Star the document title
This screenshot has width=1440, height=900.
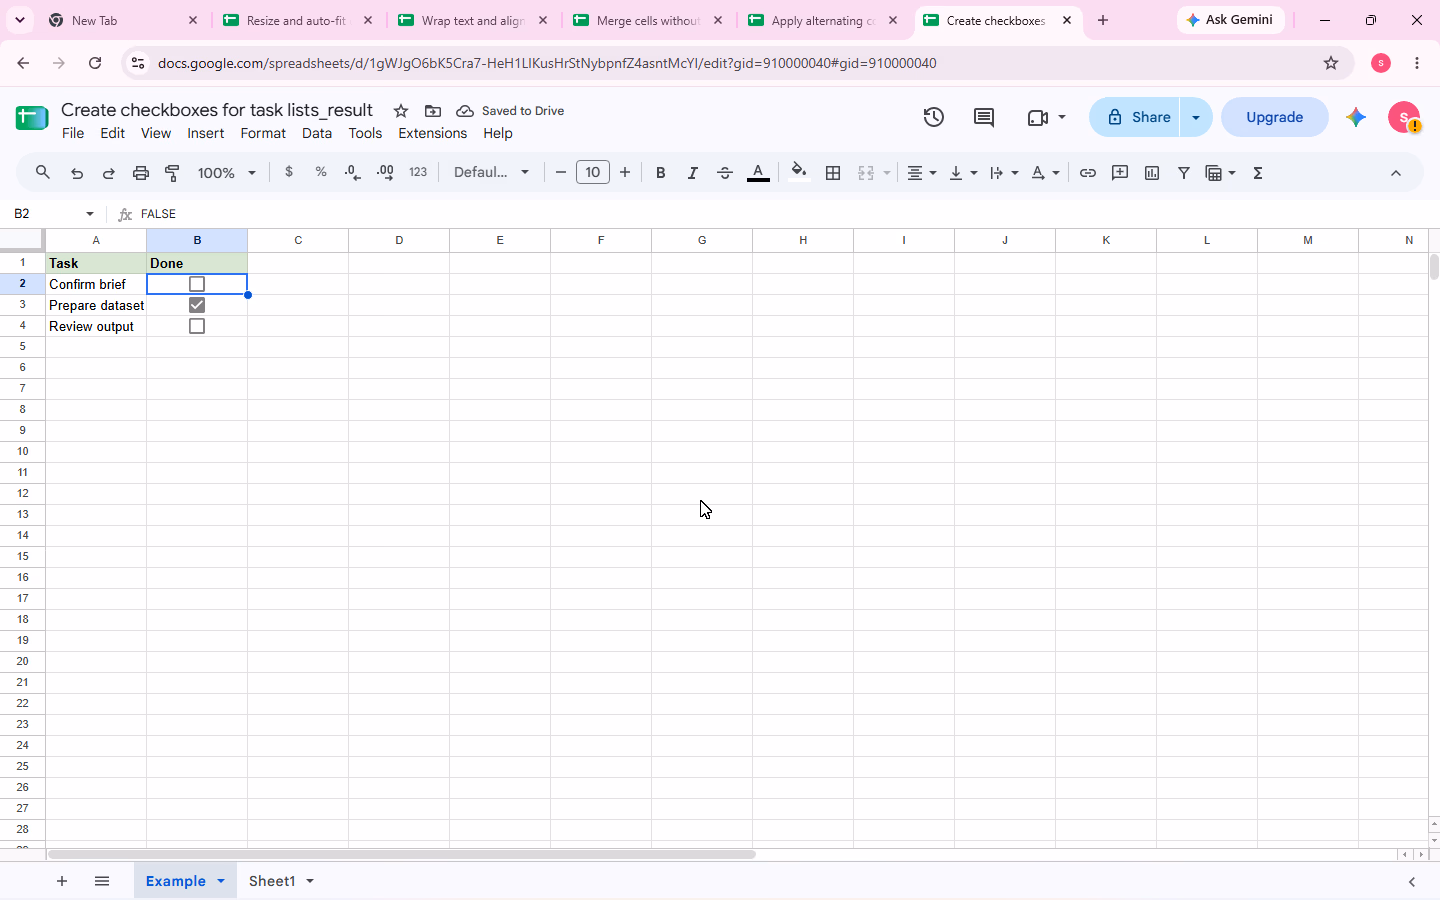401,111
